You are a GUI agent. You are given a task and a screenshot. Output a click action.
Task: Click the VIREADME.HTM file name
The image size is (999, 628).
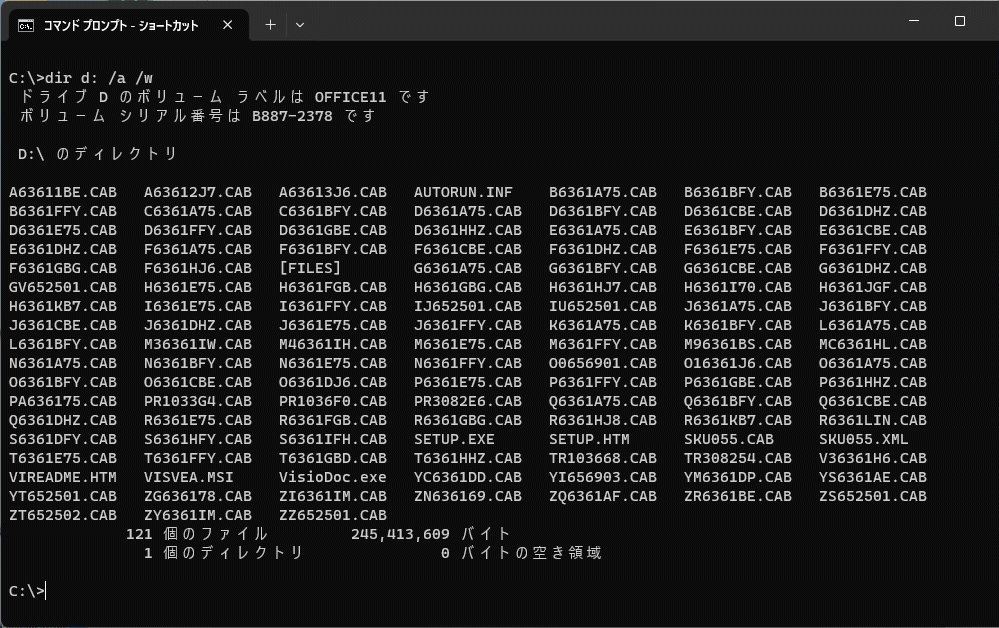[x=62, y=477]
